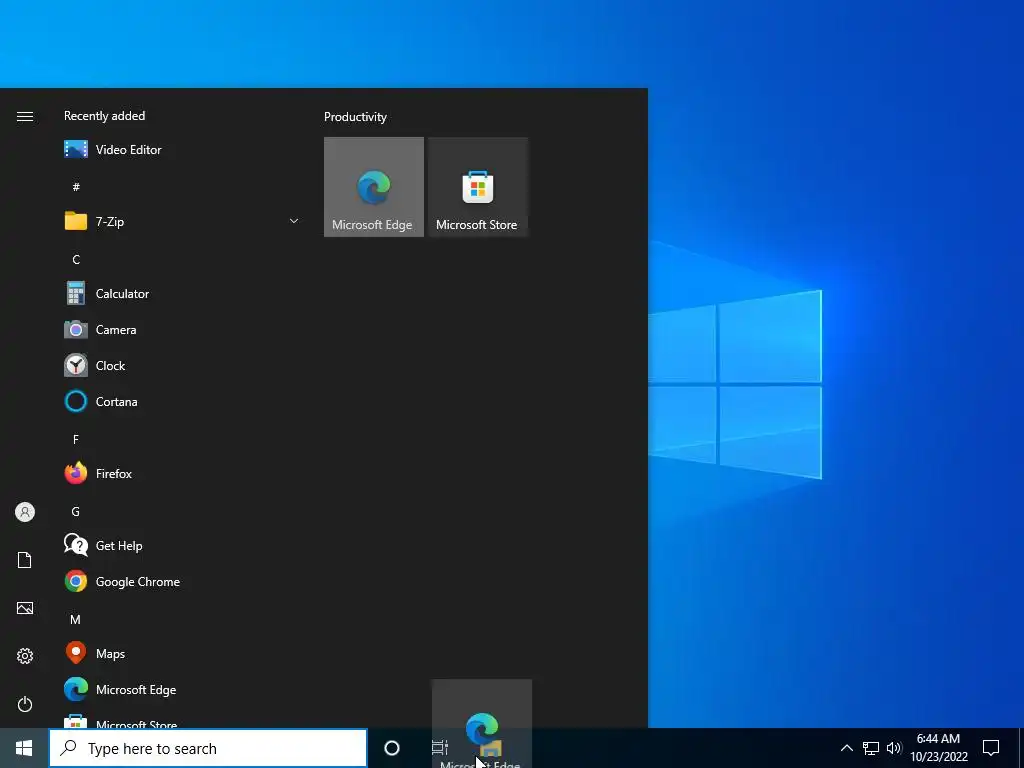Focus the Type here to search box
Image resolution: width=1024 pixels, height=768 pixels.
pos(208,748)
